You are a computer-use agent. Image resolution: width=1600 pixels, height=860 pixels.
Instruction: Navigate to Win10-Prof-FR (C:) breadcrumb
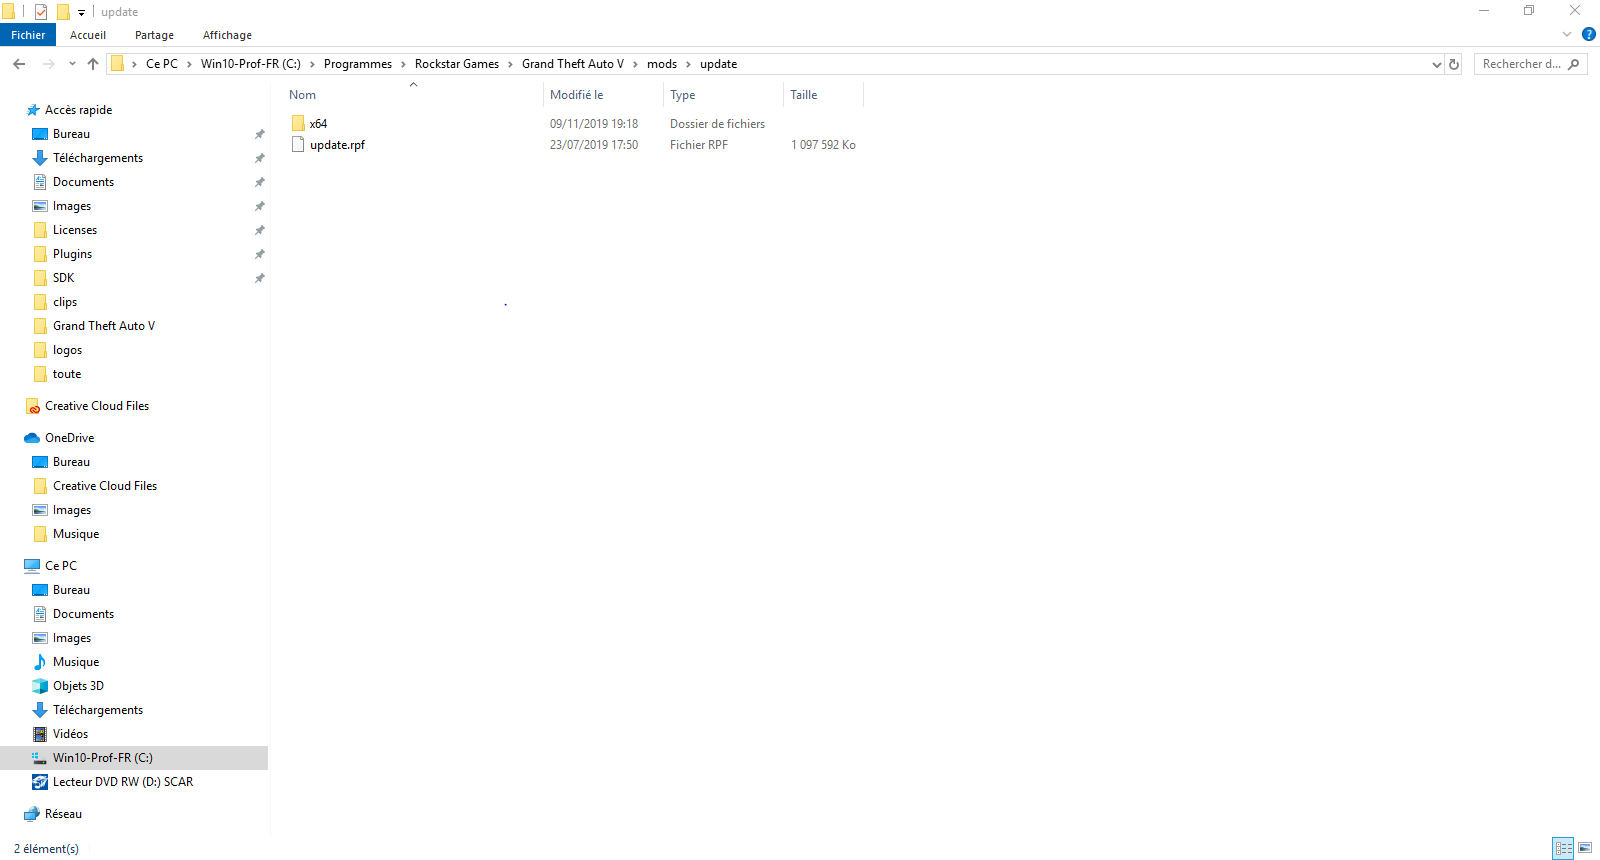(251, 64)
